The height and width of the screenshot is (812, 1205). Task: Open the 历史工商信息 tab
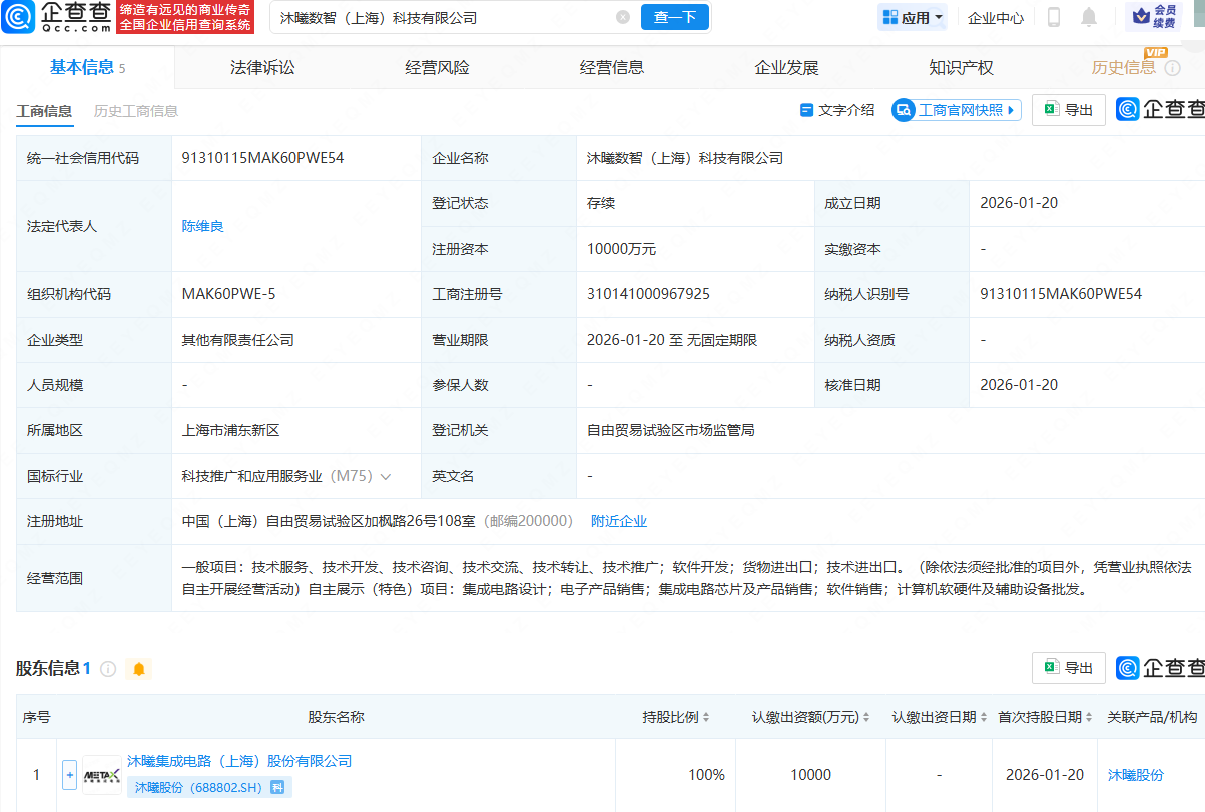(136, 111)
